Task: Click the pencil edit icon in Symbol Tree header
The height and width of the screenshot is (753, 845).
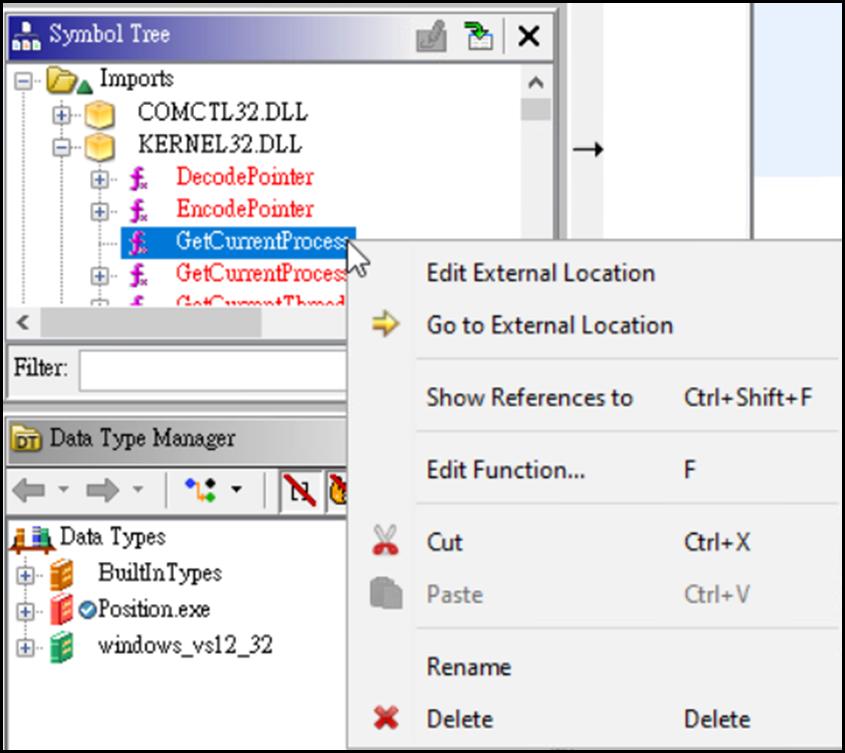Action: pos(431,36)
